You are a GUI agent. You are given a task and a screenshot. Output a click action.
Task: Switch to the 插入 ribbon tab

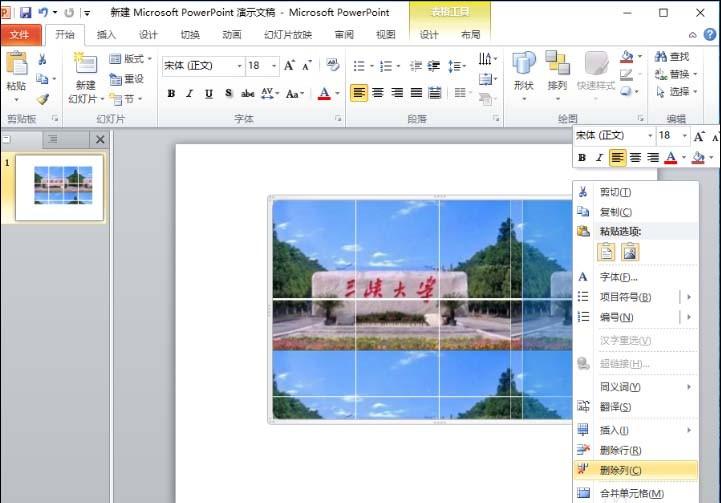pos(106,34)
